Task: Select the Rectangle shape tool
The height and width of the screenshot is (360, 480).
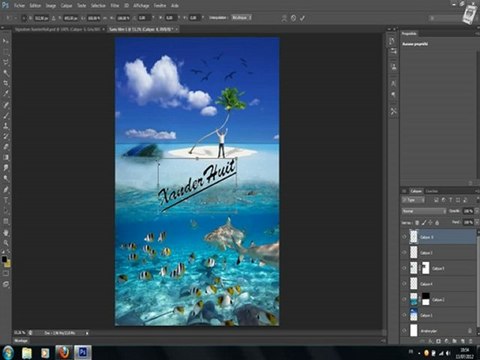Action: [x=6, y=221]
